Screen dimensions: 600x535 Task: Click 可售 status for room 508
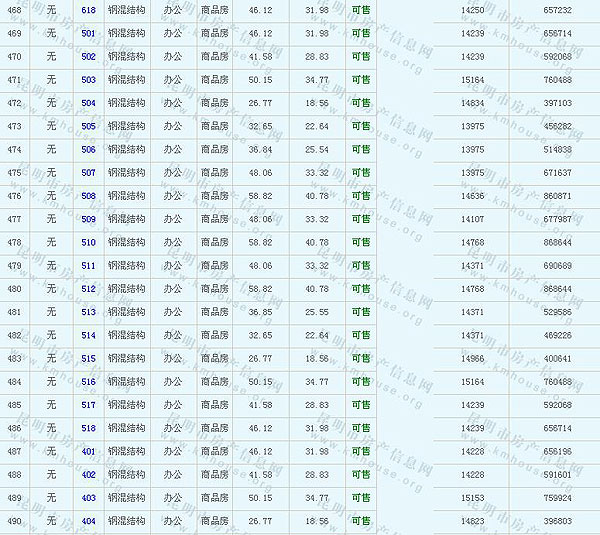tap(360, 196)
